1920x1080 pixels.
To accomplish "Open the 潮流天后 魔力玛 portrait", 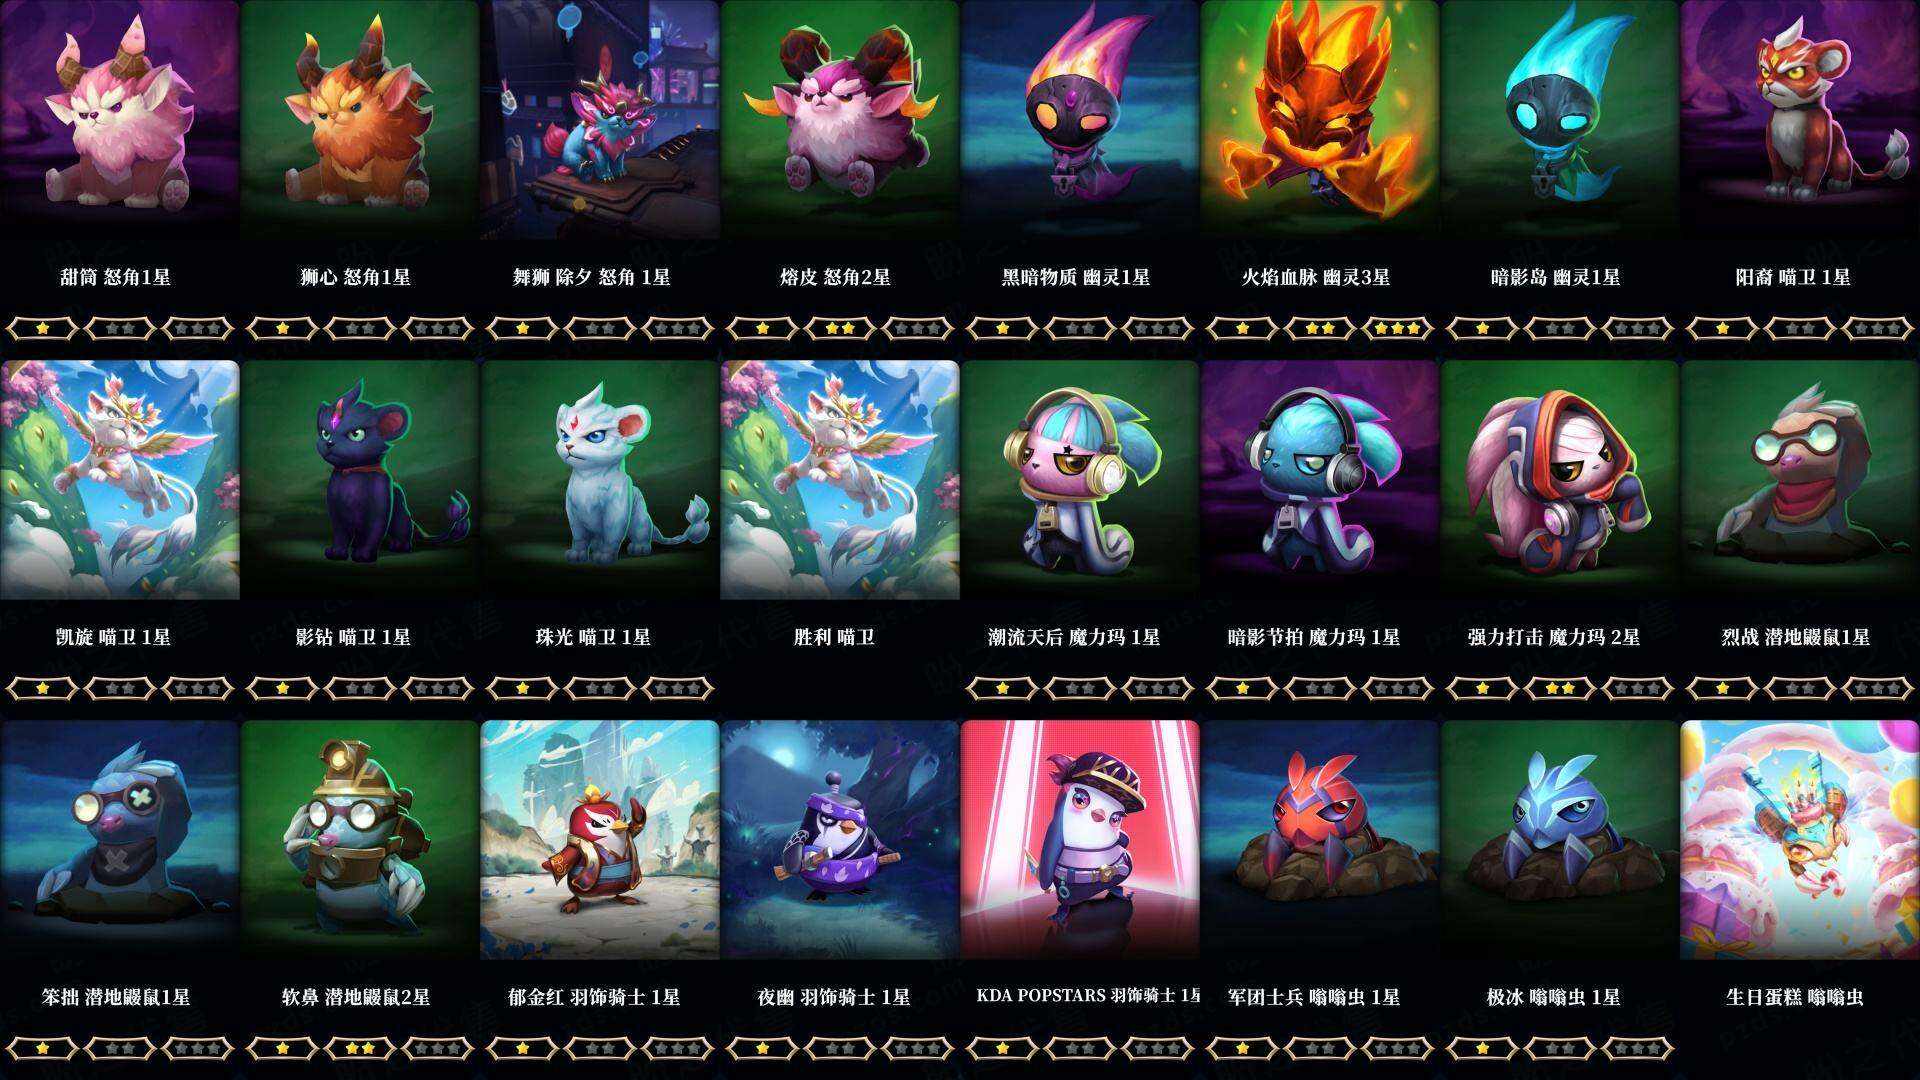I will pyautogui.click(x=1080, y=480).
